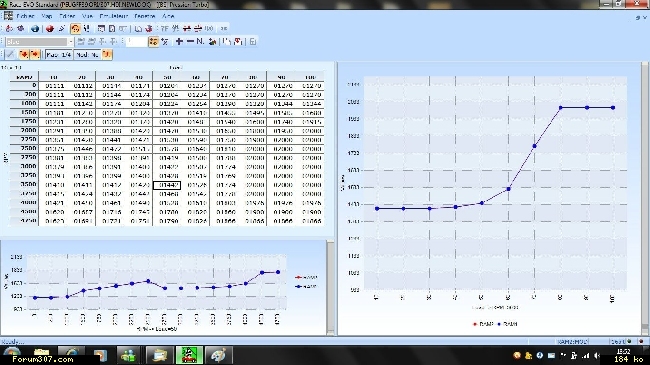Click the N. button in the second toolbar

tap(200, 41)
